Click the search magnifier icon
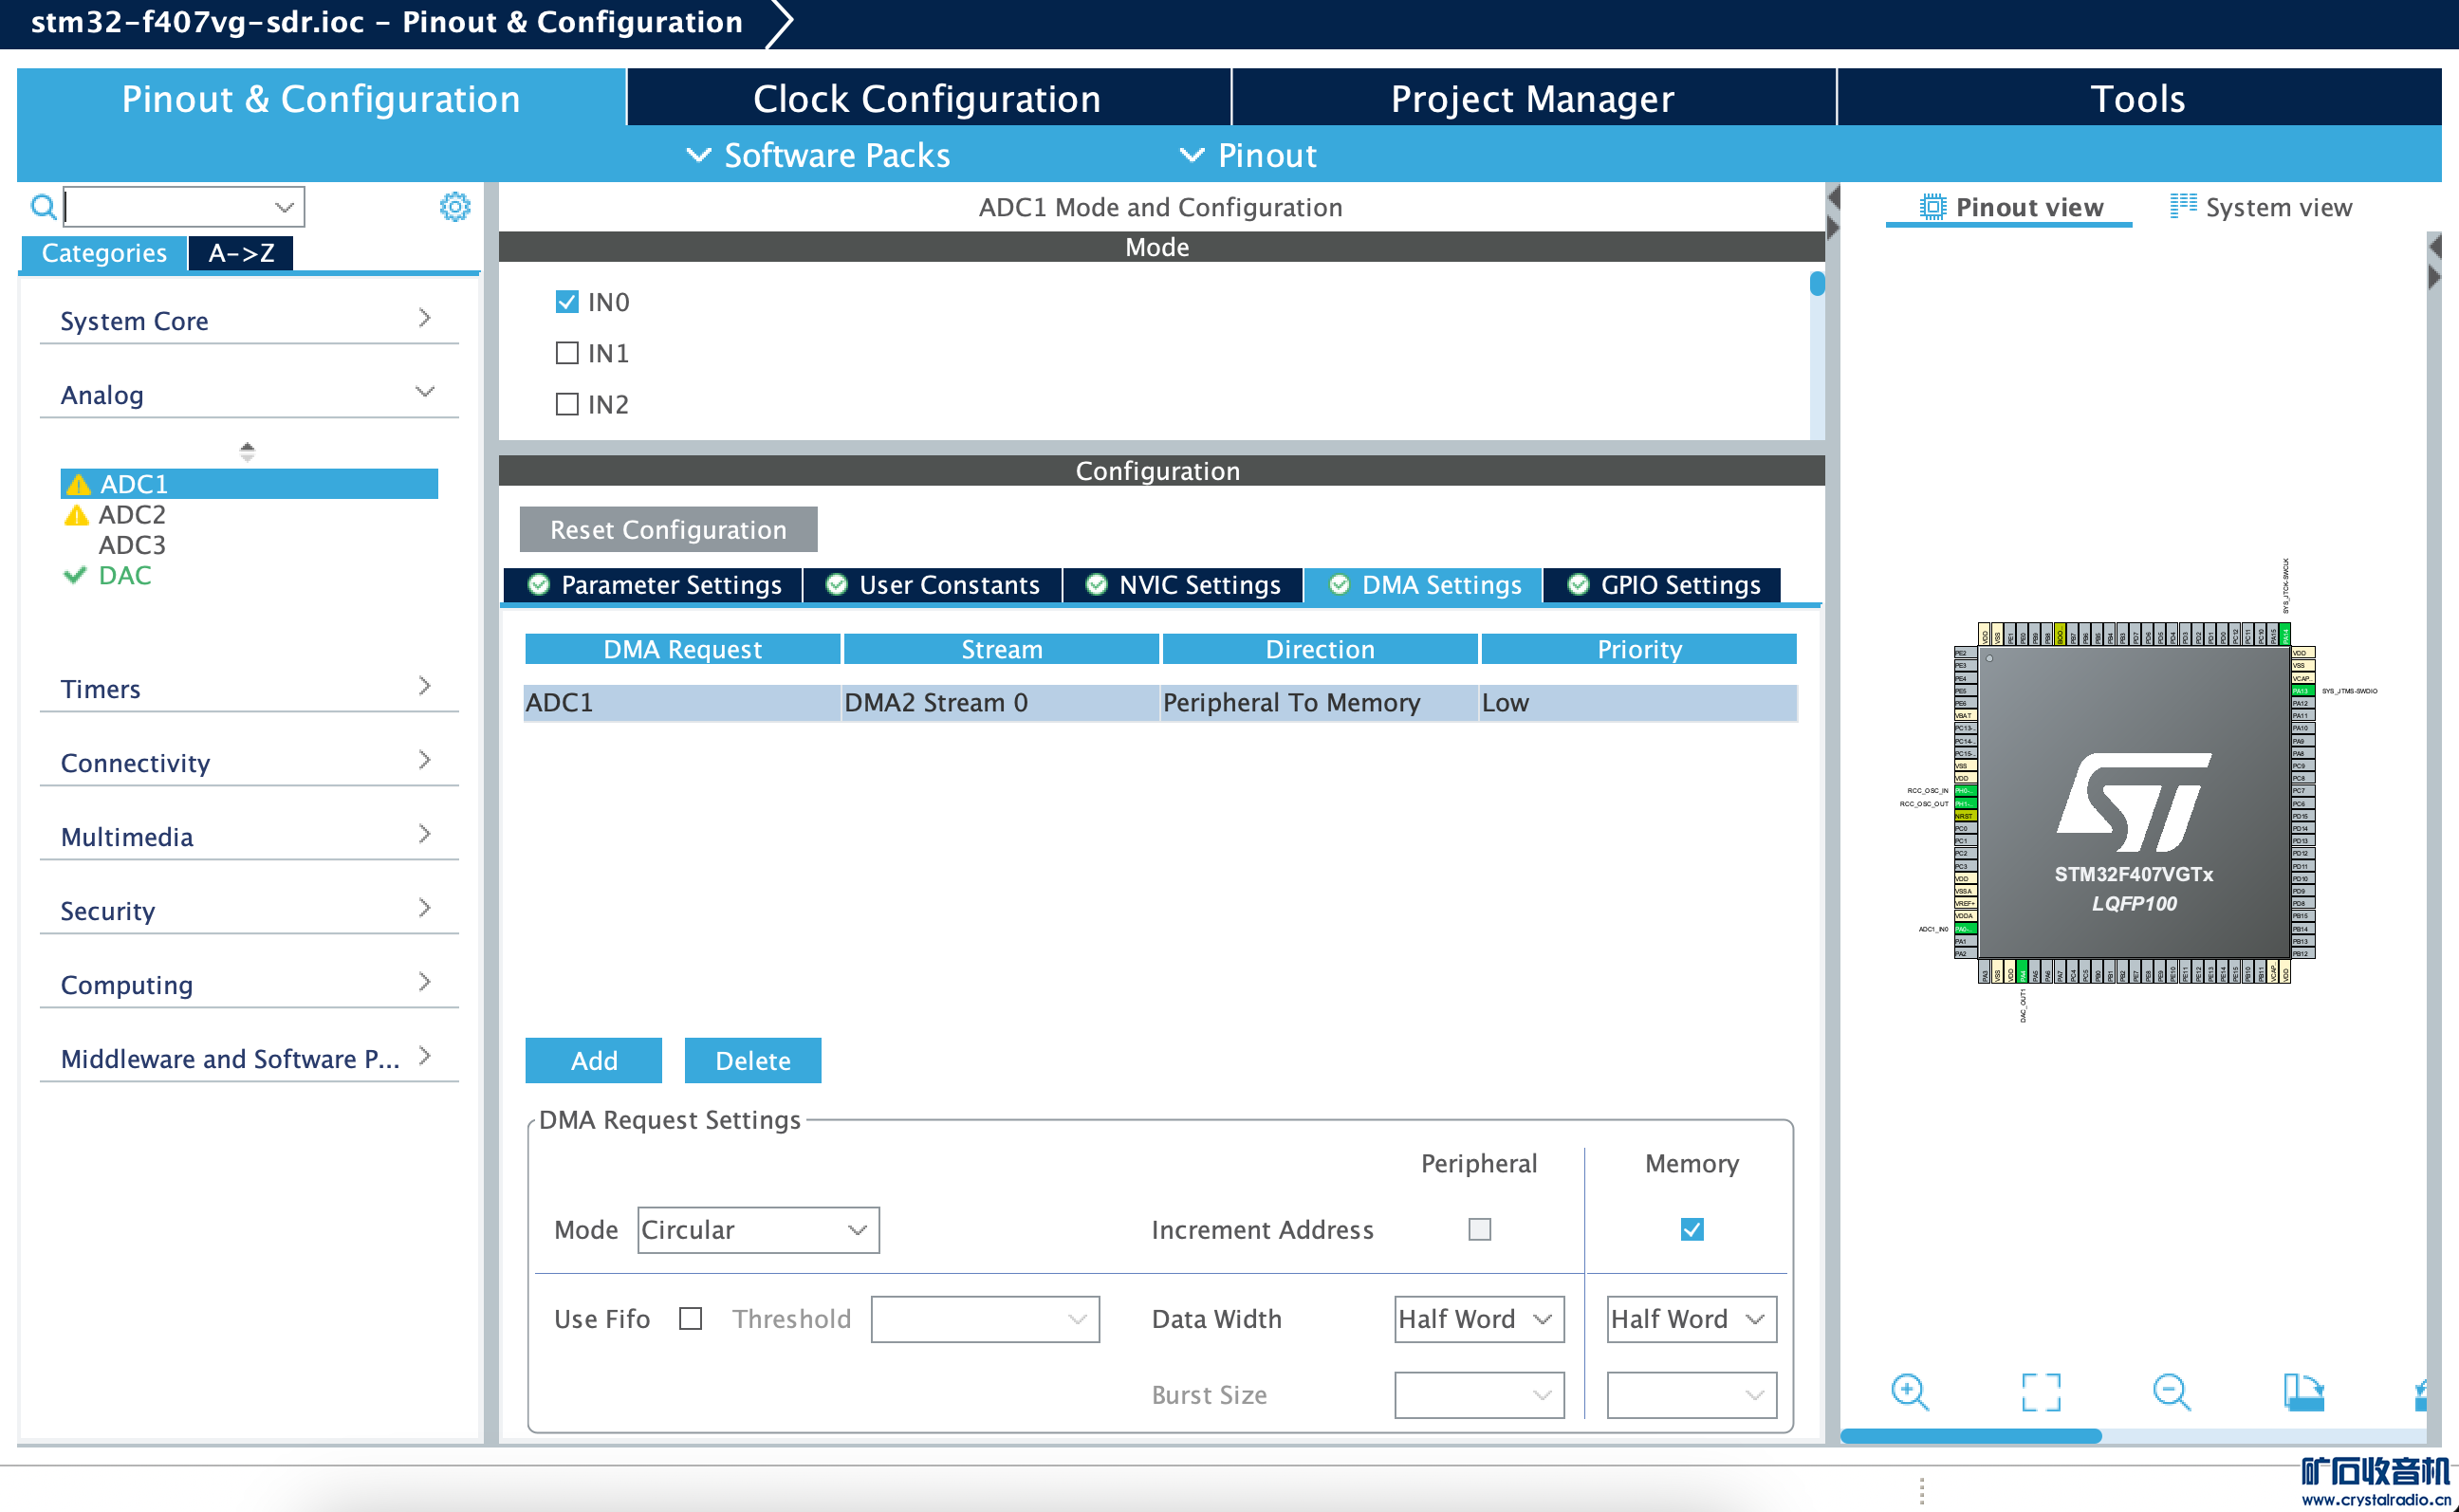Viewport: 2459px width, 1512px height. click(43, 207)
